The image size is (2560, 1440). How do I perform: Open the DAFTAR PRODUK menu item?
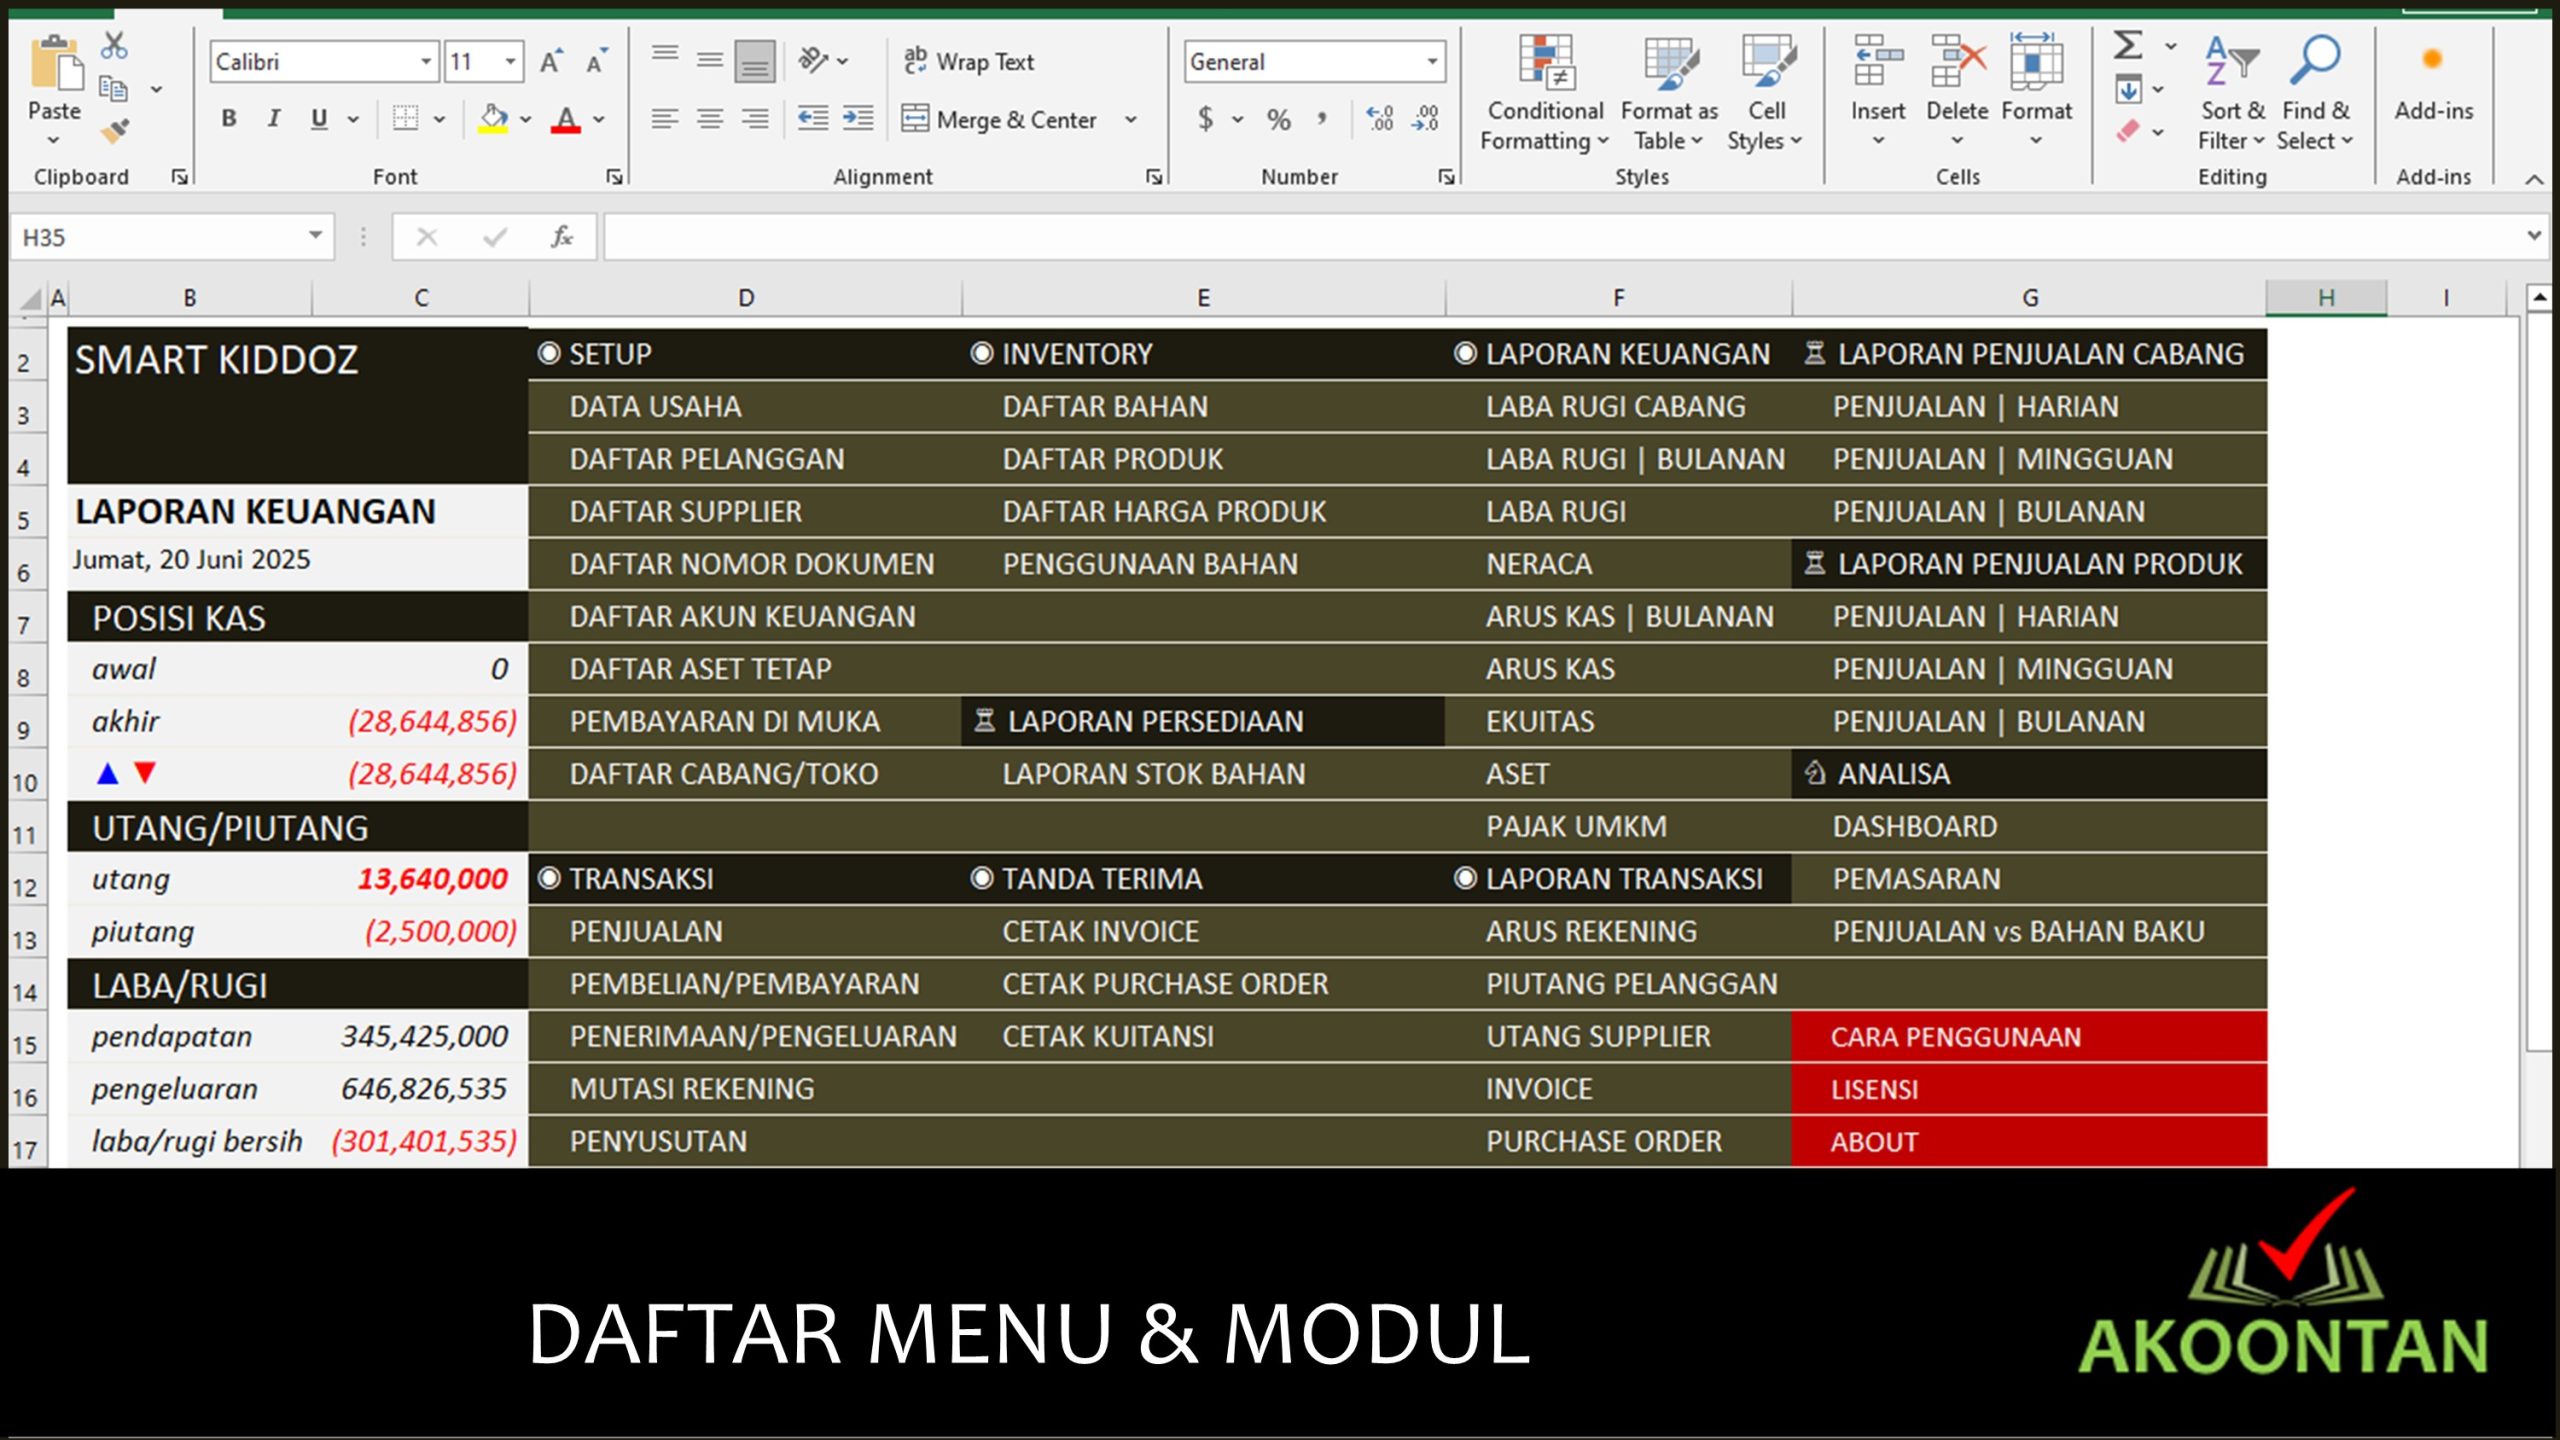pyautogui.click(x=1112, y=459)
